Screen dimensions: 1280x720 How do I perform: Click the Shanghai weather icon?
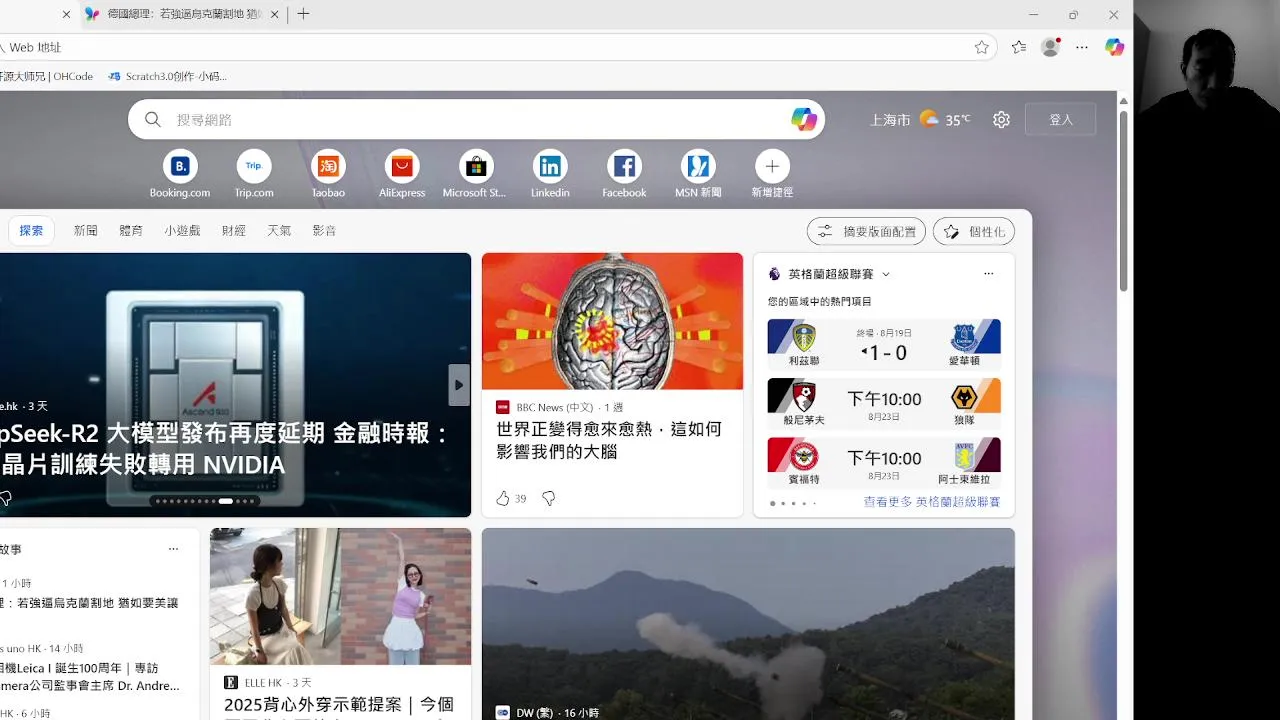point(930,119)
